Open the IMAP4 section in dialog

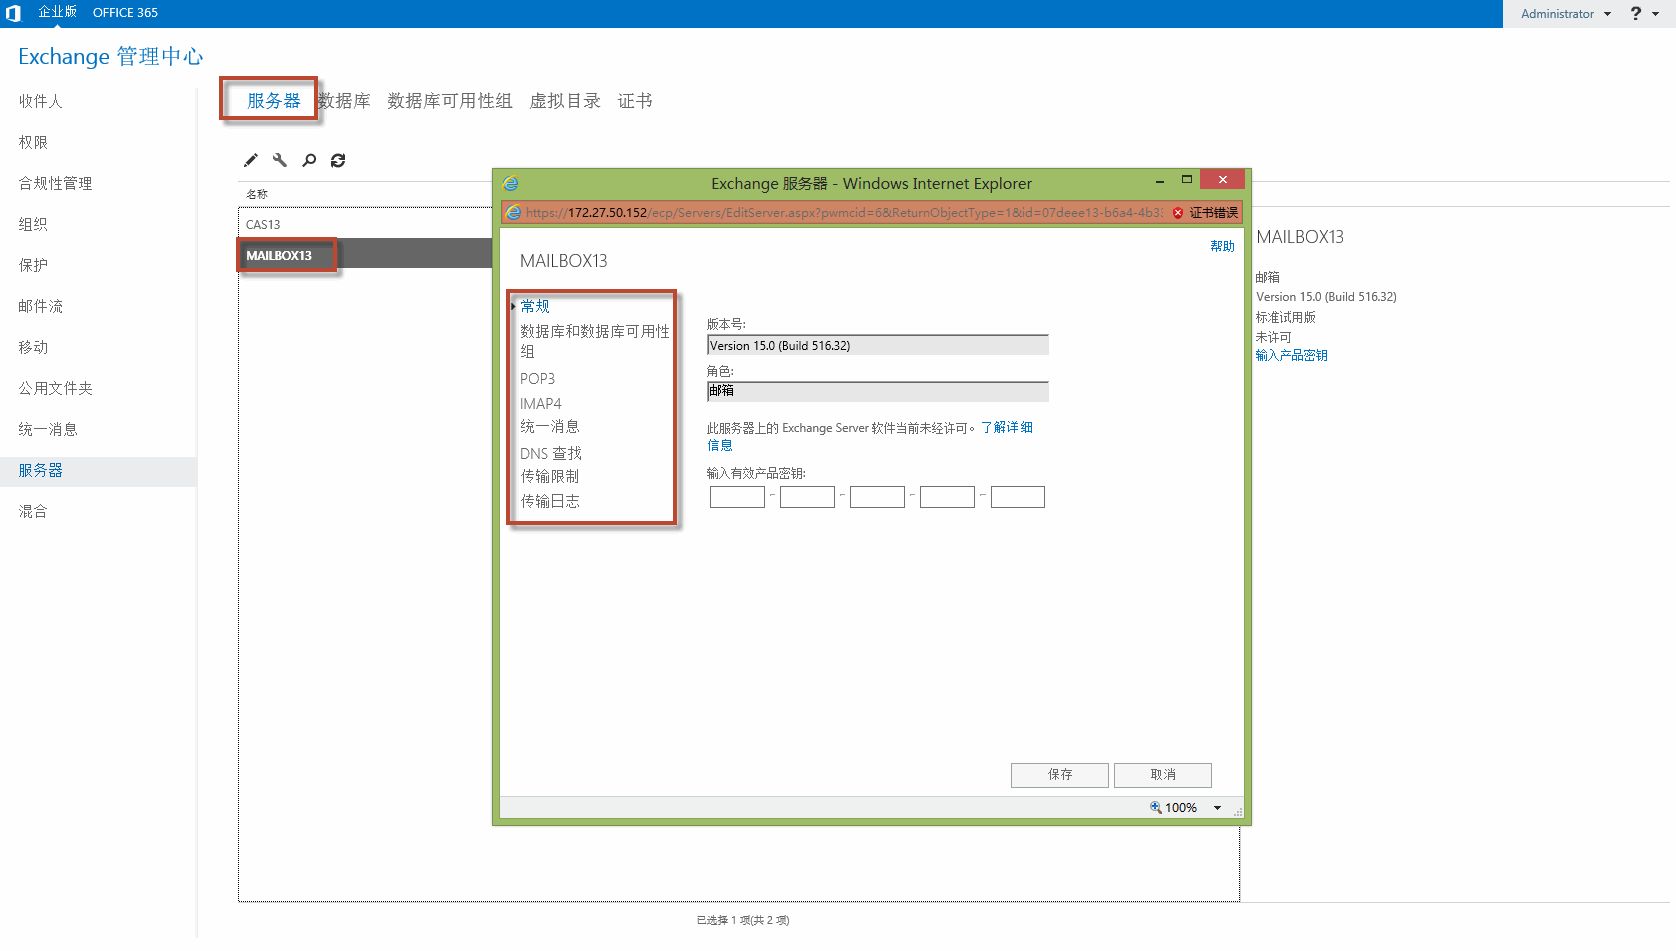point(541,403)
